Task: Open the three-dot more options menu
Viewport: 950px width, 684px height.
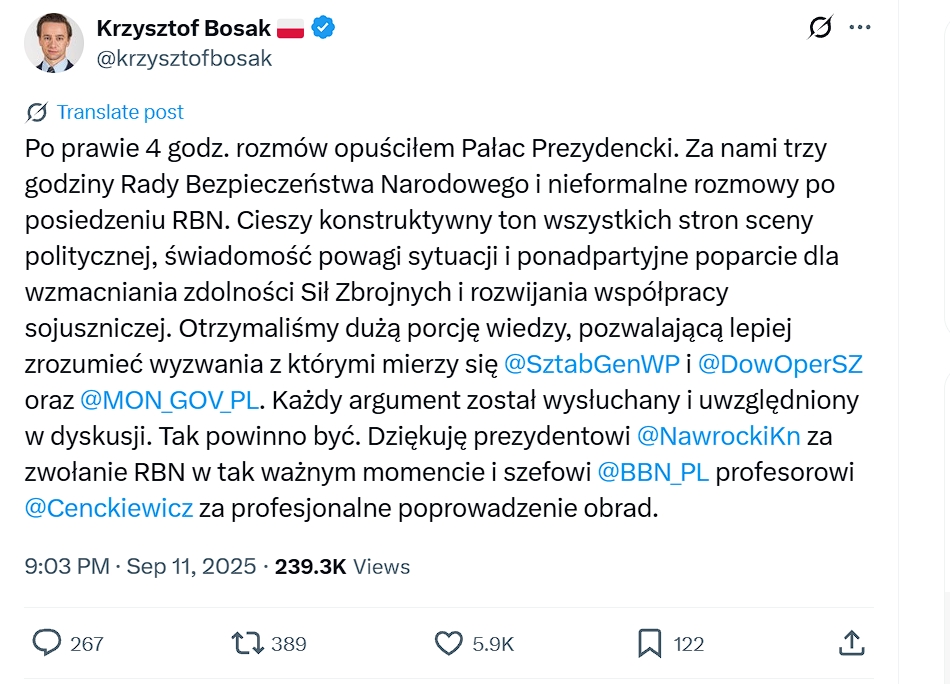Action: click(x=859, y=29)
